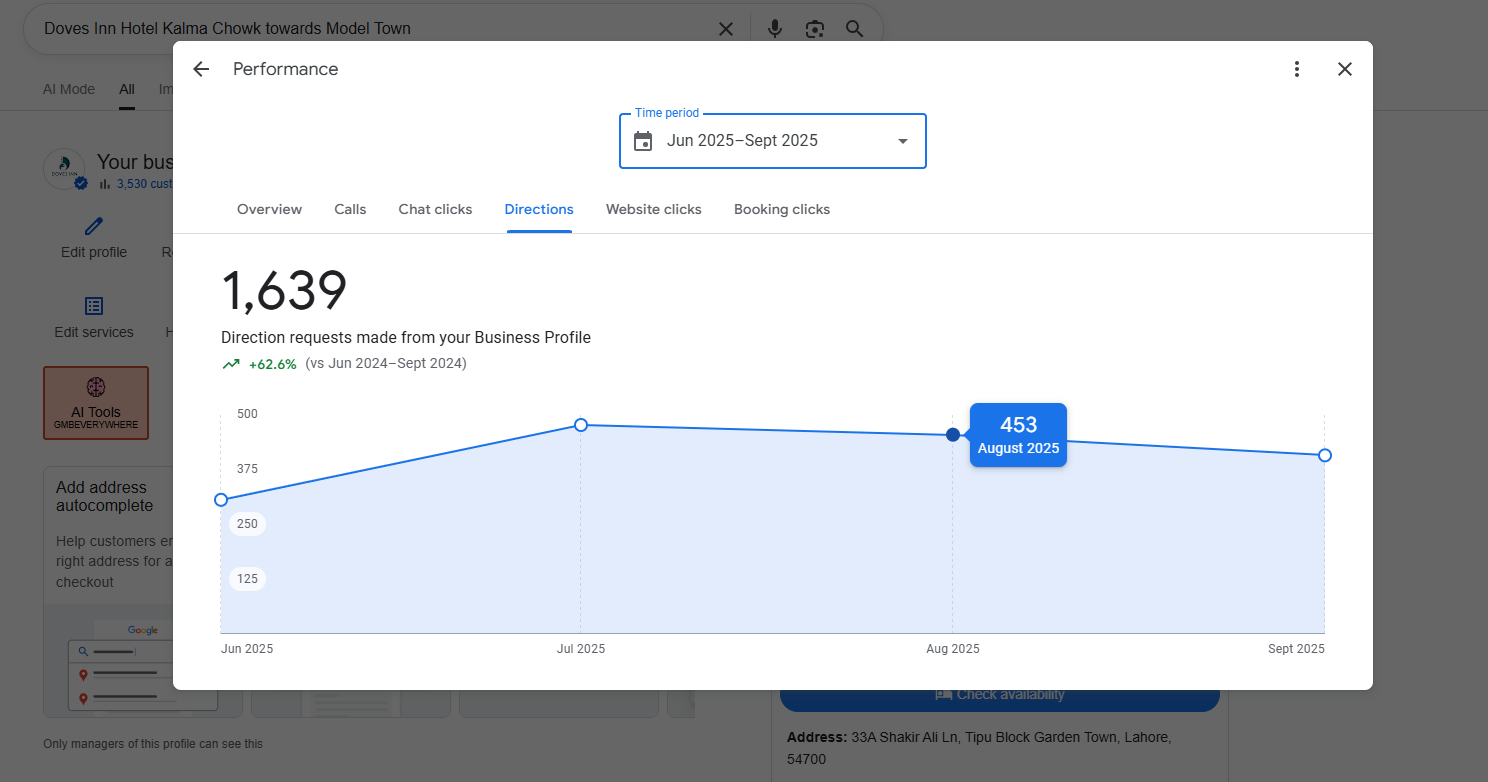Click the Jun 2025 data point on chart

(x=221, y=500)
